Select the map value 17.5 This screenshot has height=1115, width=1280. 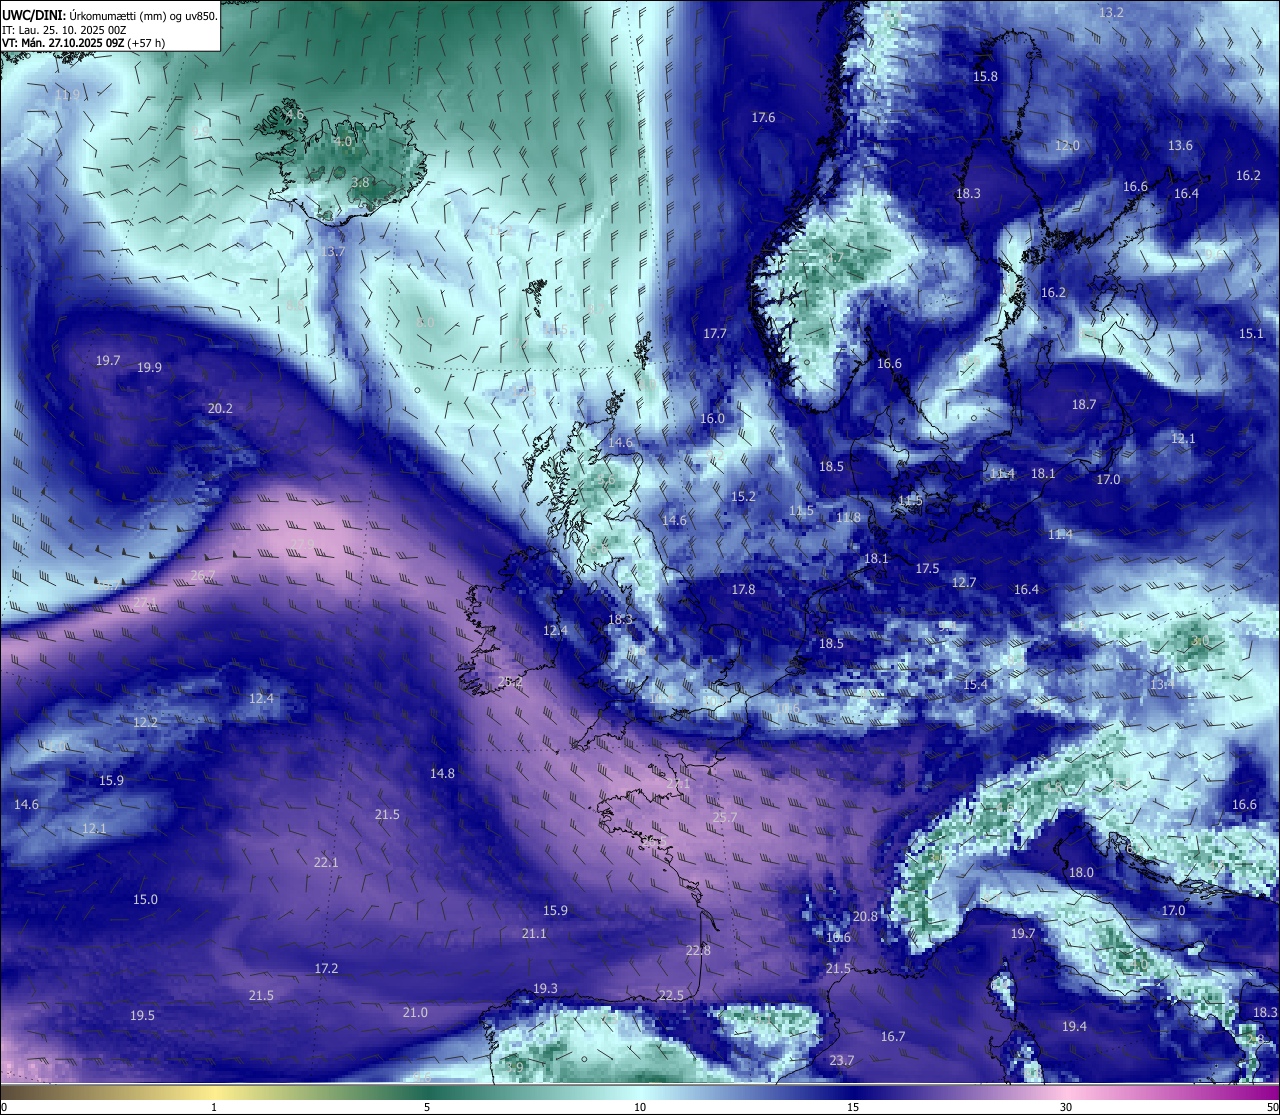[927, 569]
